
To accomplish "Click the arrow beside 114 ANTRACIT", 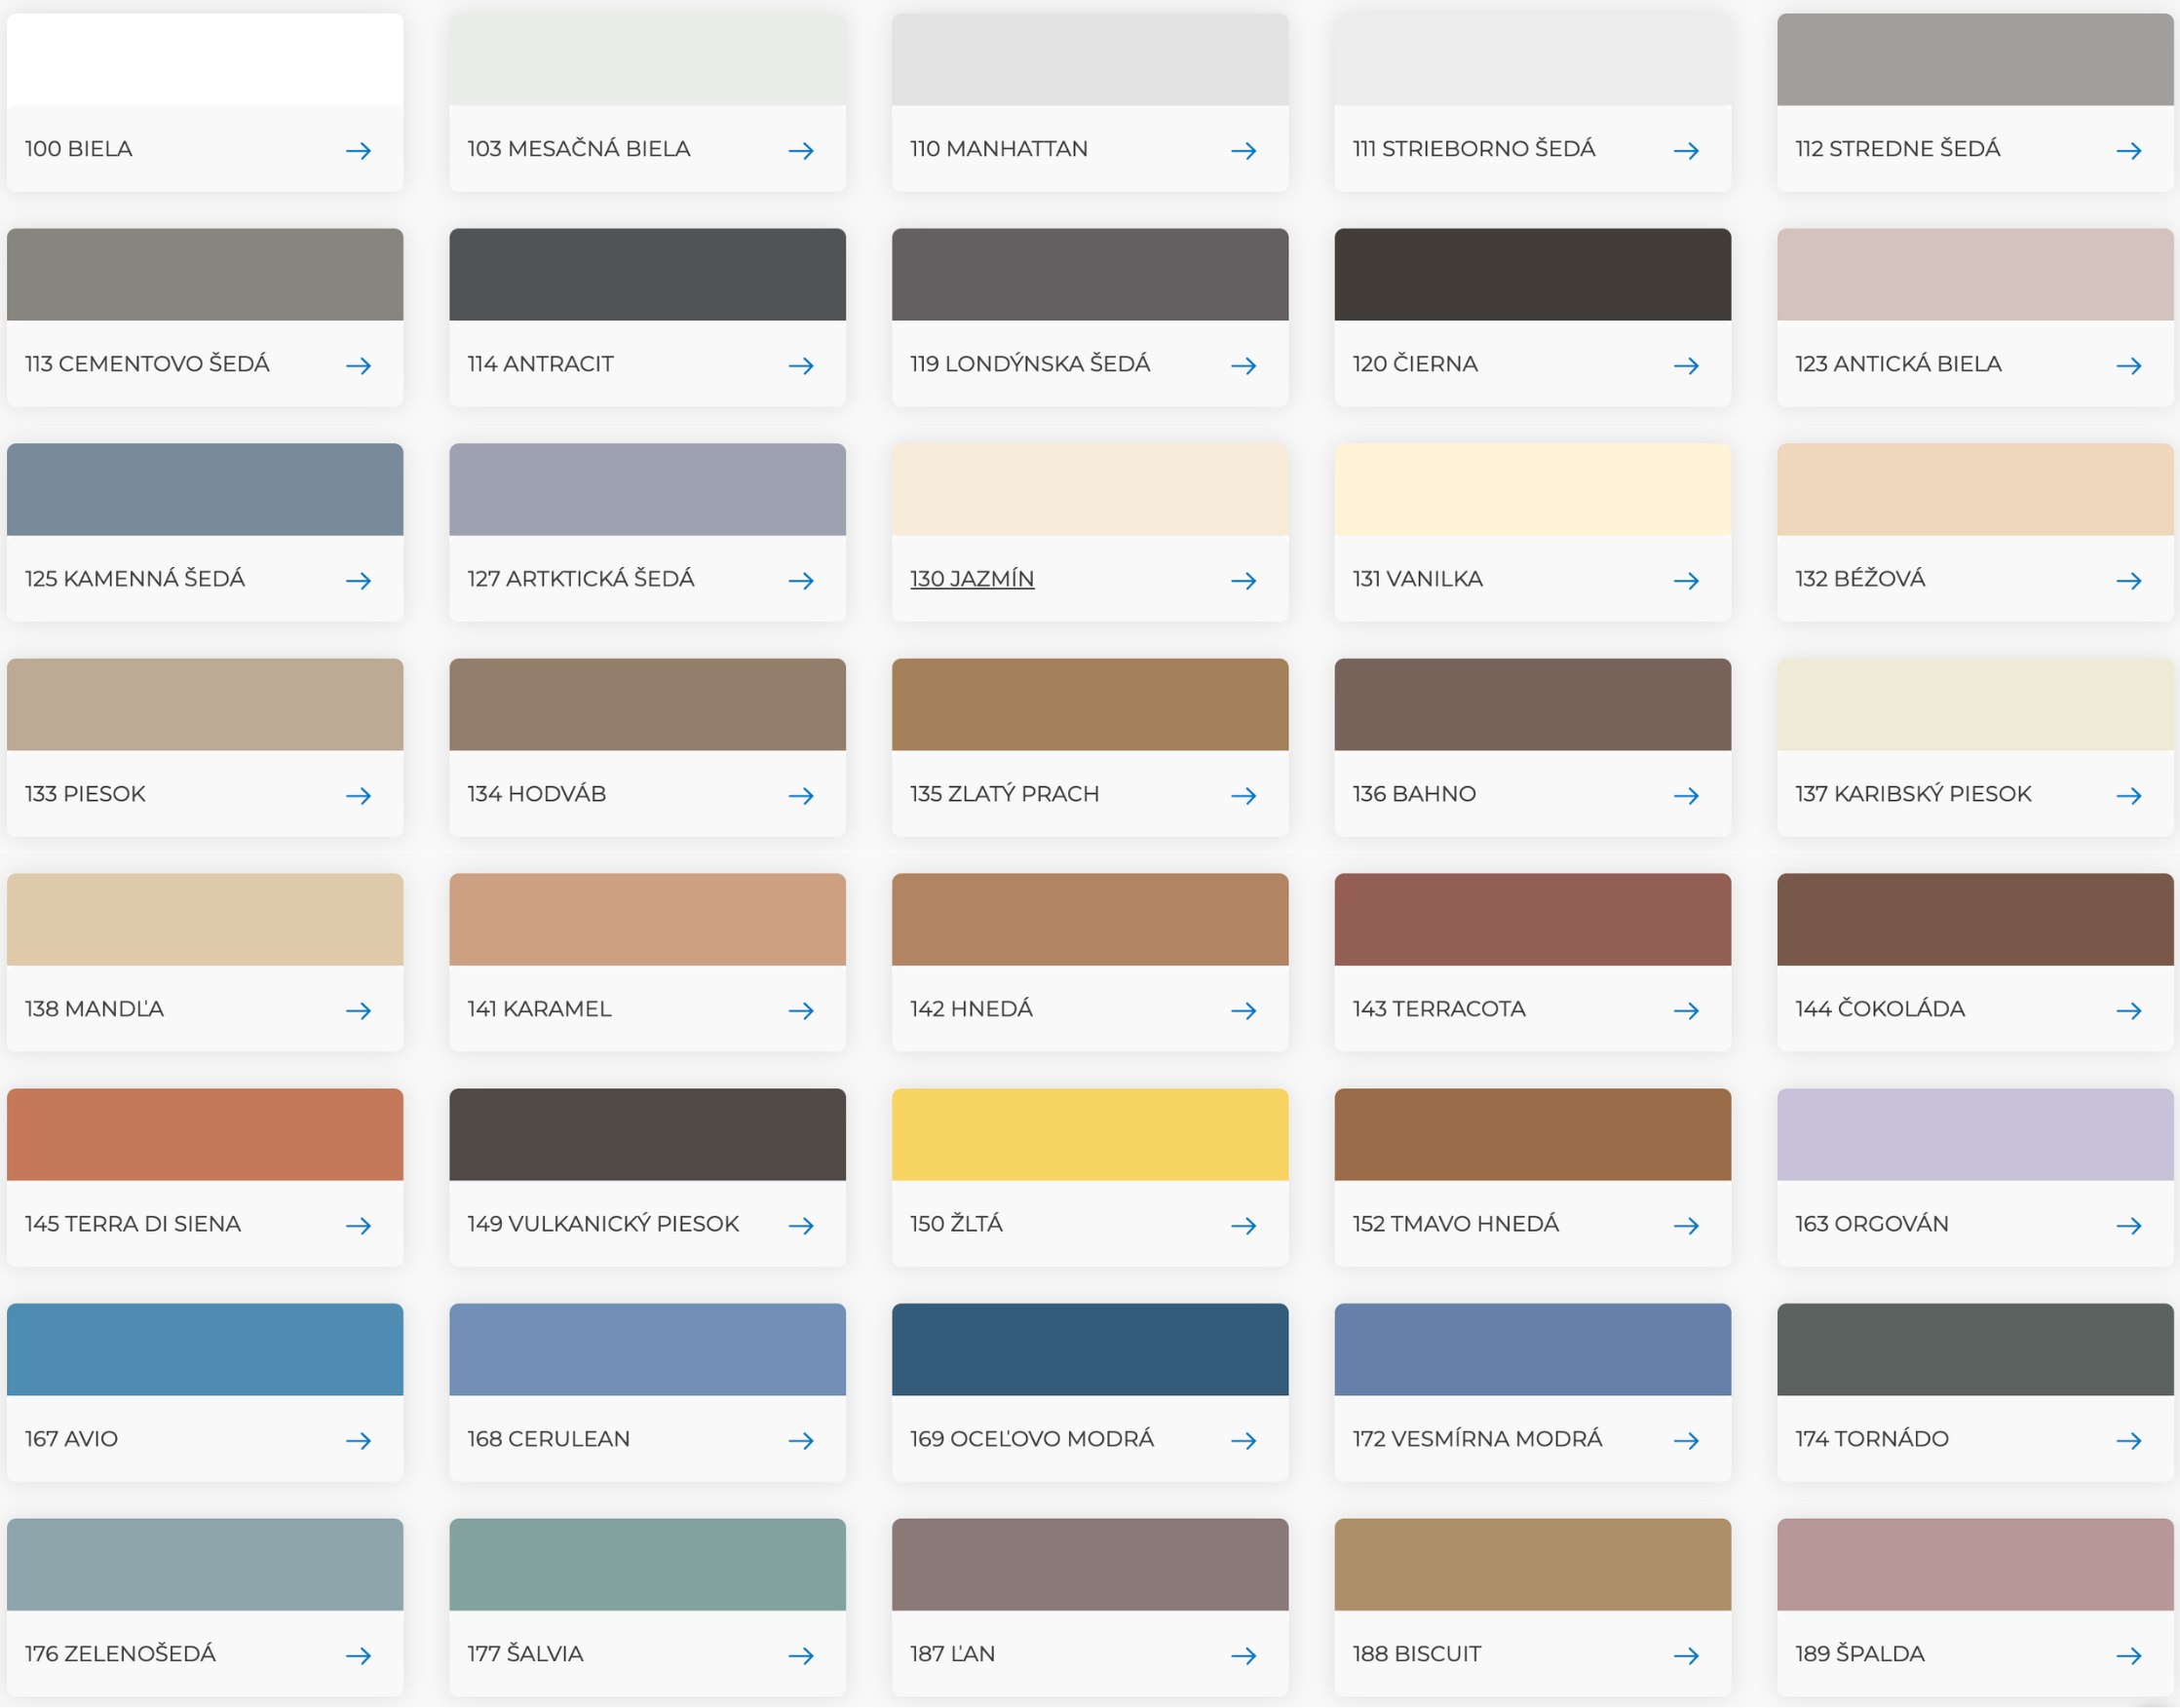I will point(802,365).
